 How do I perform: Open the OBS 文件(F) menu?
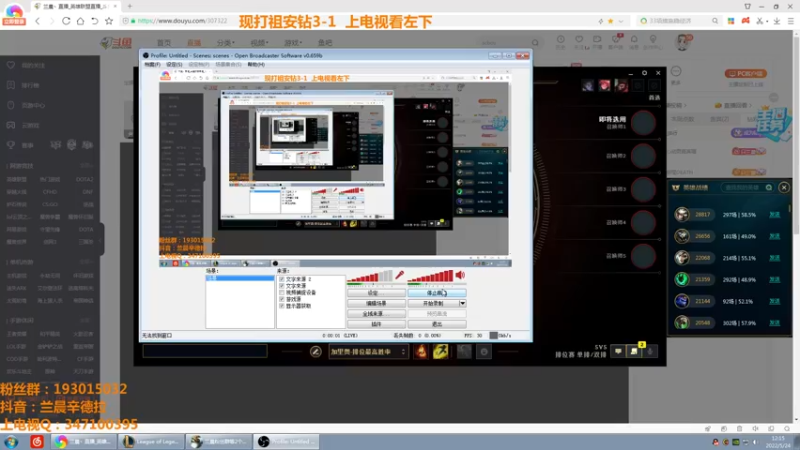[152, 65]
